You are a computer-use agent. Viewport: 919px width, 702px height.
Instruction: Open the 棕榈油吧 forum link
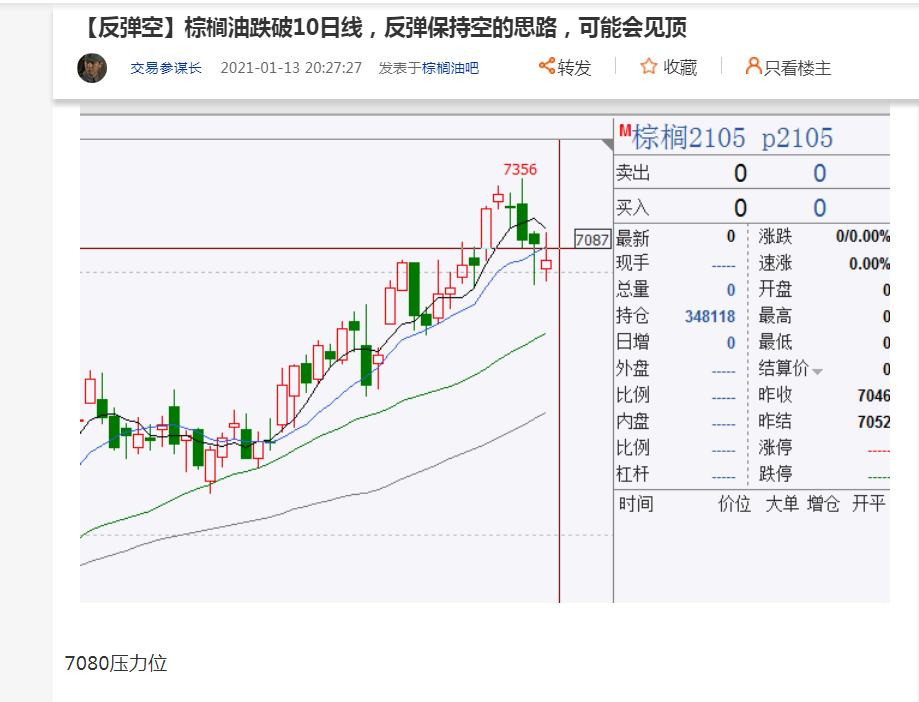[450, 68]
